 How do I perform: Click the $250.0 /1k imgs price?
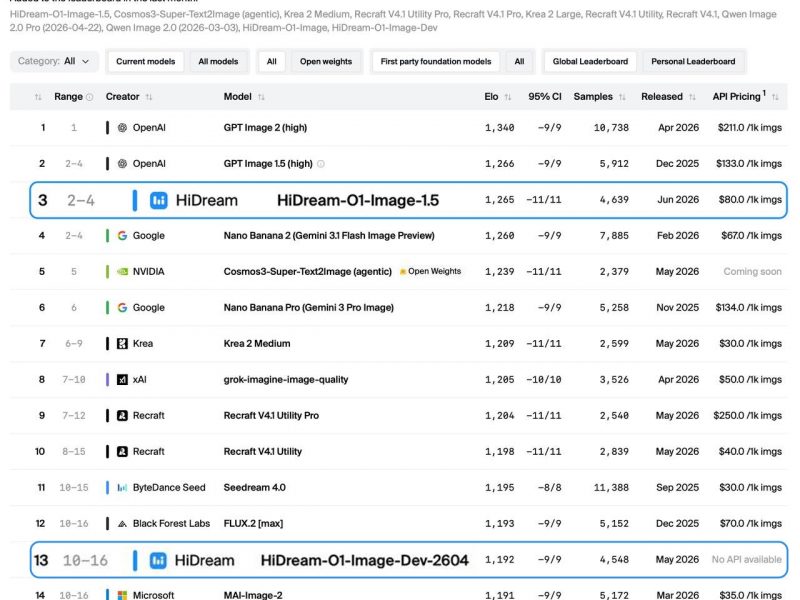(747, 415)
